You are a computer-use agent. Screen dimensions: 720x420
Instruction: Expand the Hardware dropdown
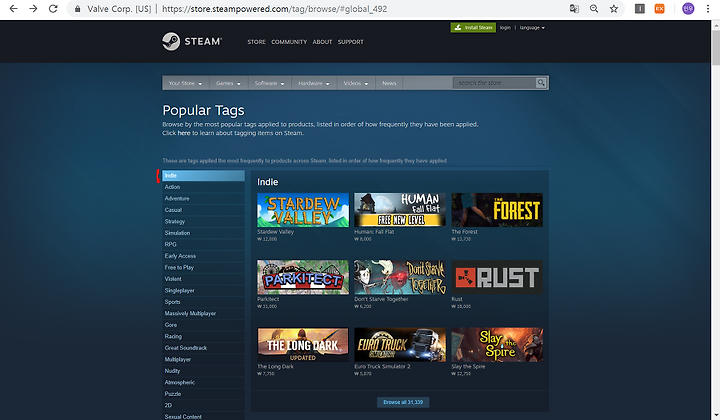click(314, 83)
